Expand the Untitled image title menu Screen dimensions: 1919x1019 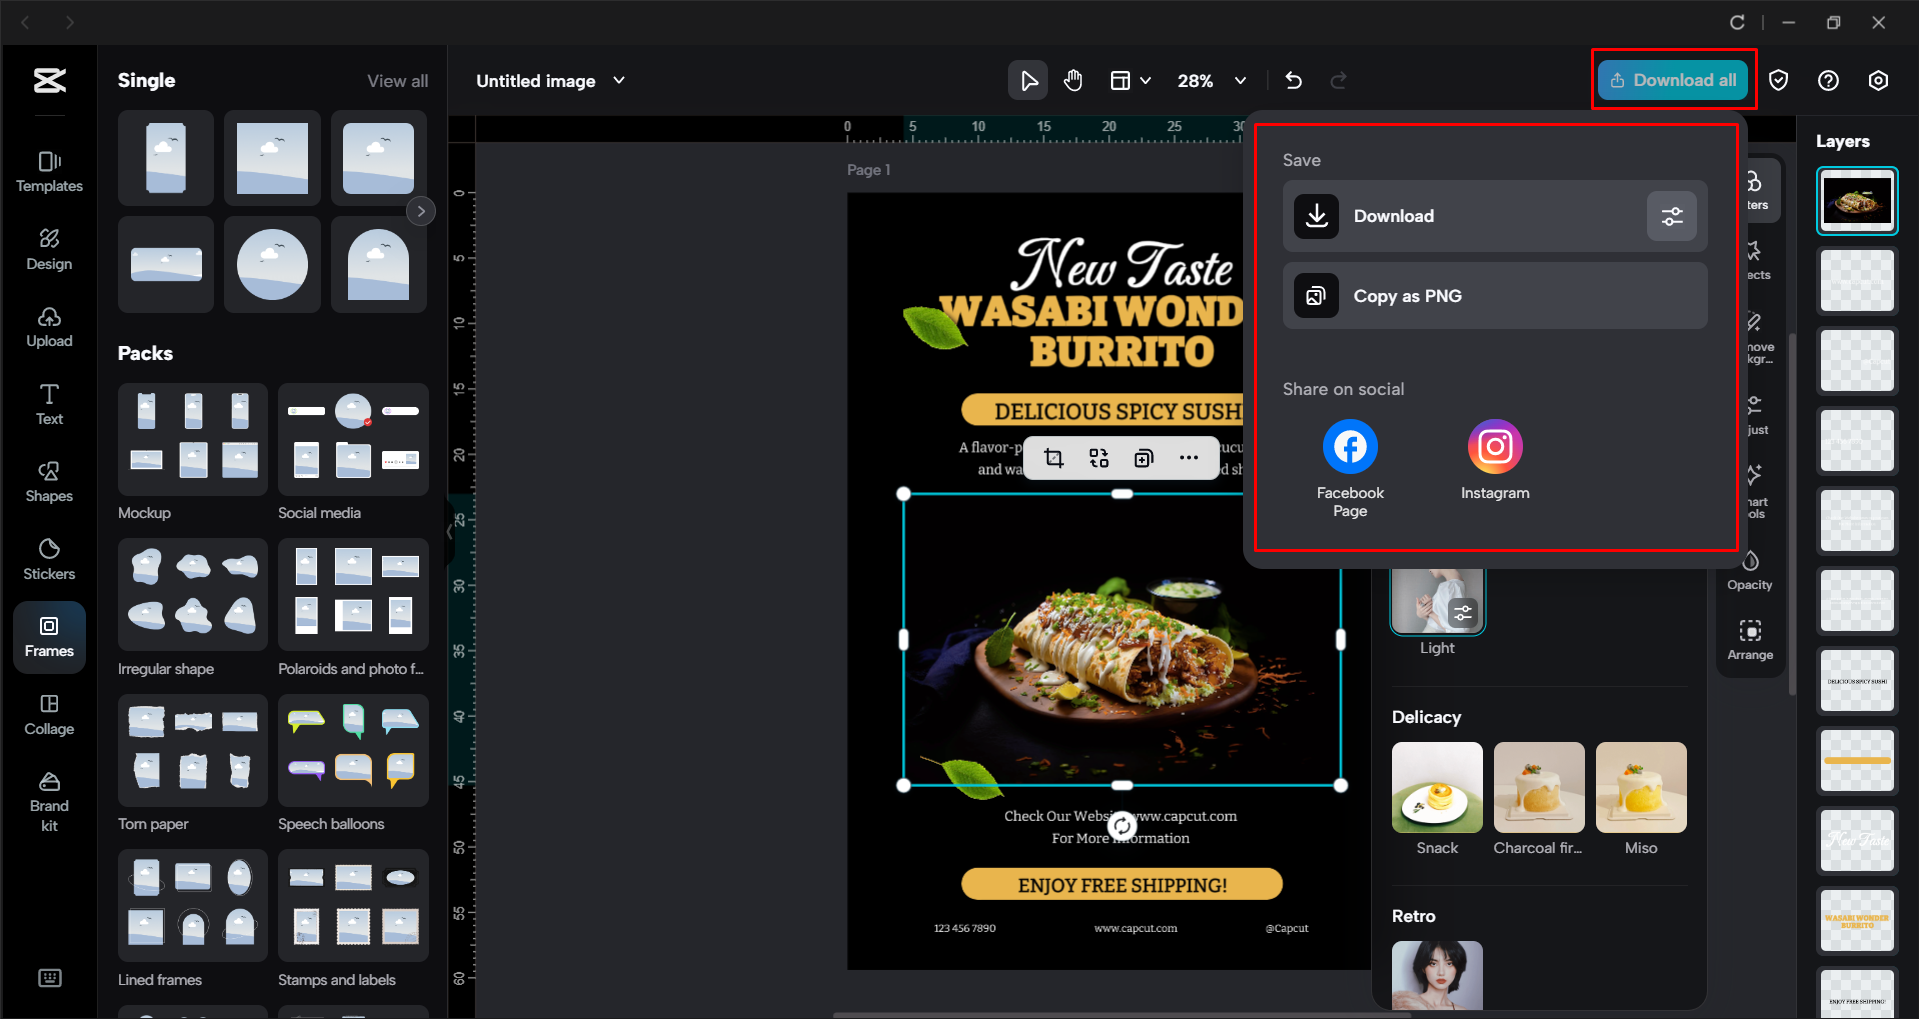click(x=619, y=80)
